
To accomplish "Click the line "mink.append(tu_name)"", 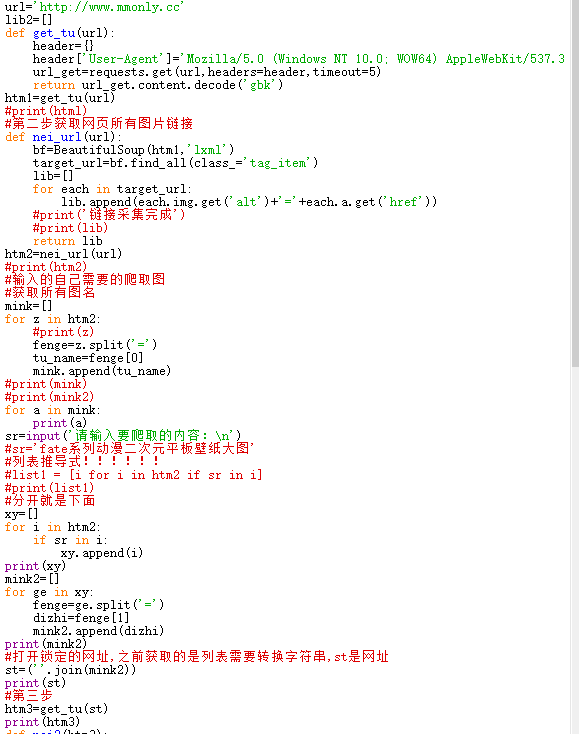I will tap(102, 371).
